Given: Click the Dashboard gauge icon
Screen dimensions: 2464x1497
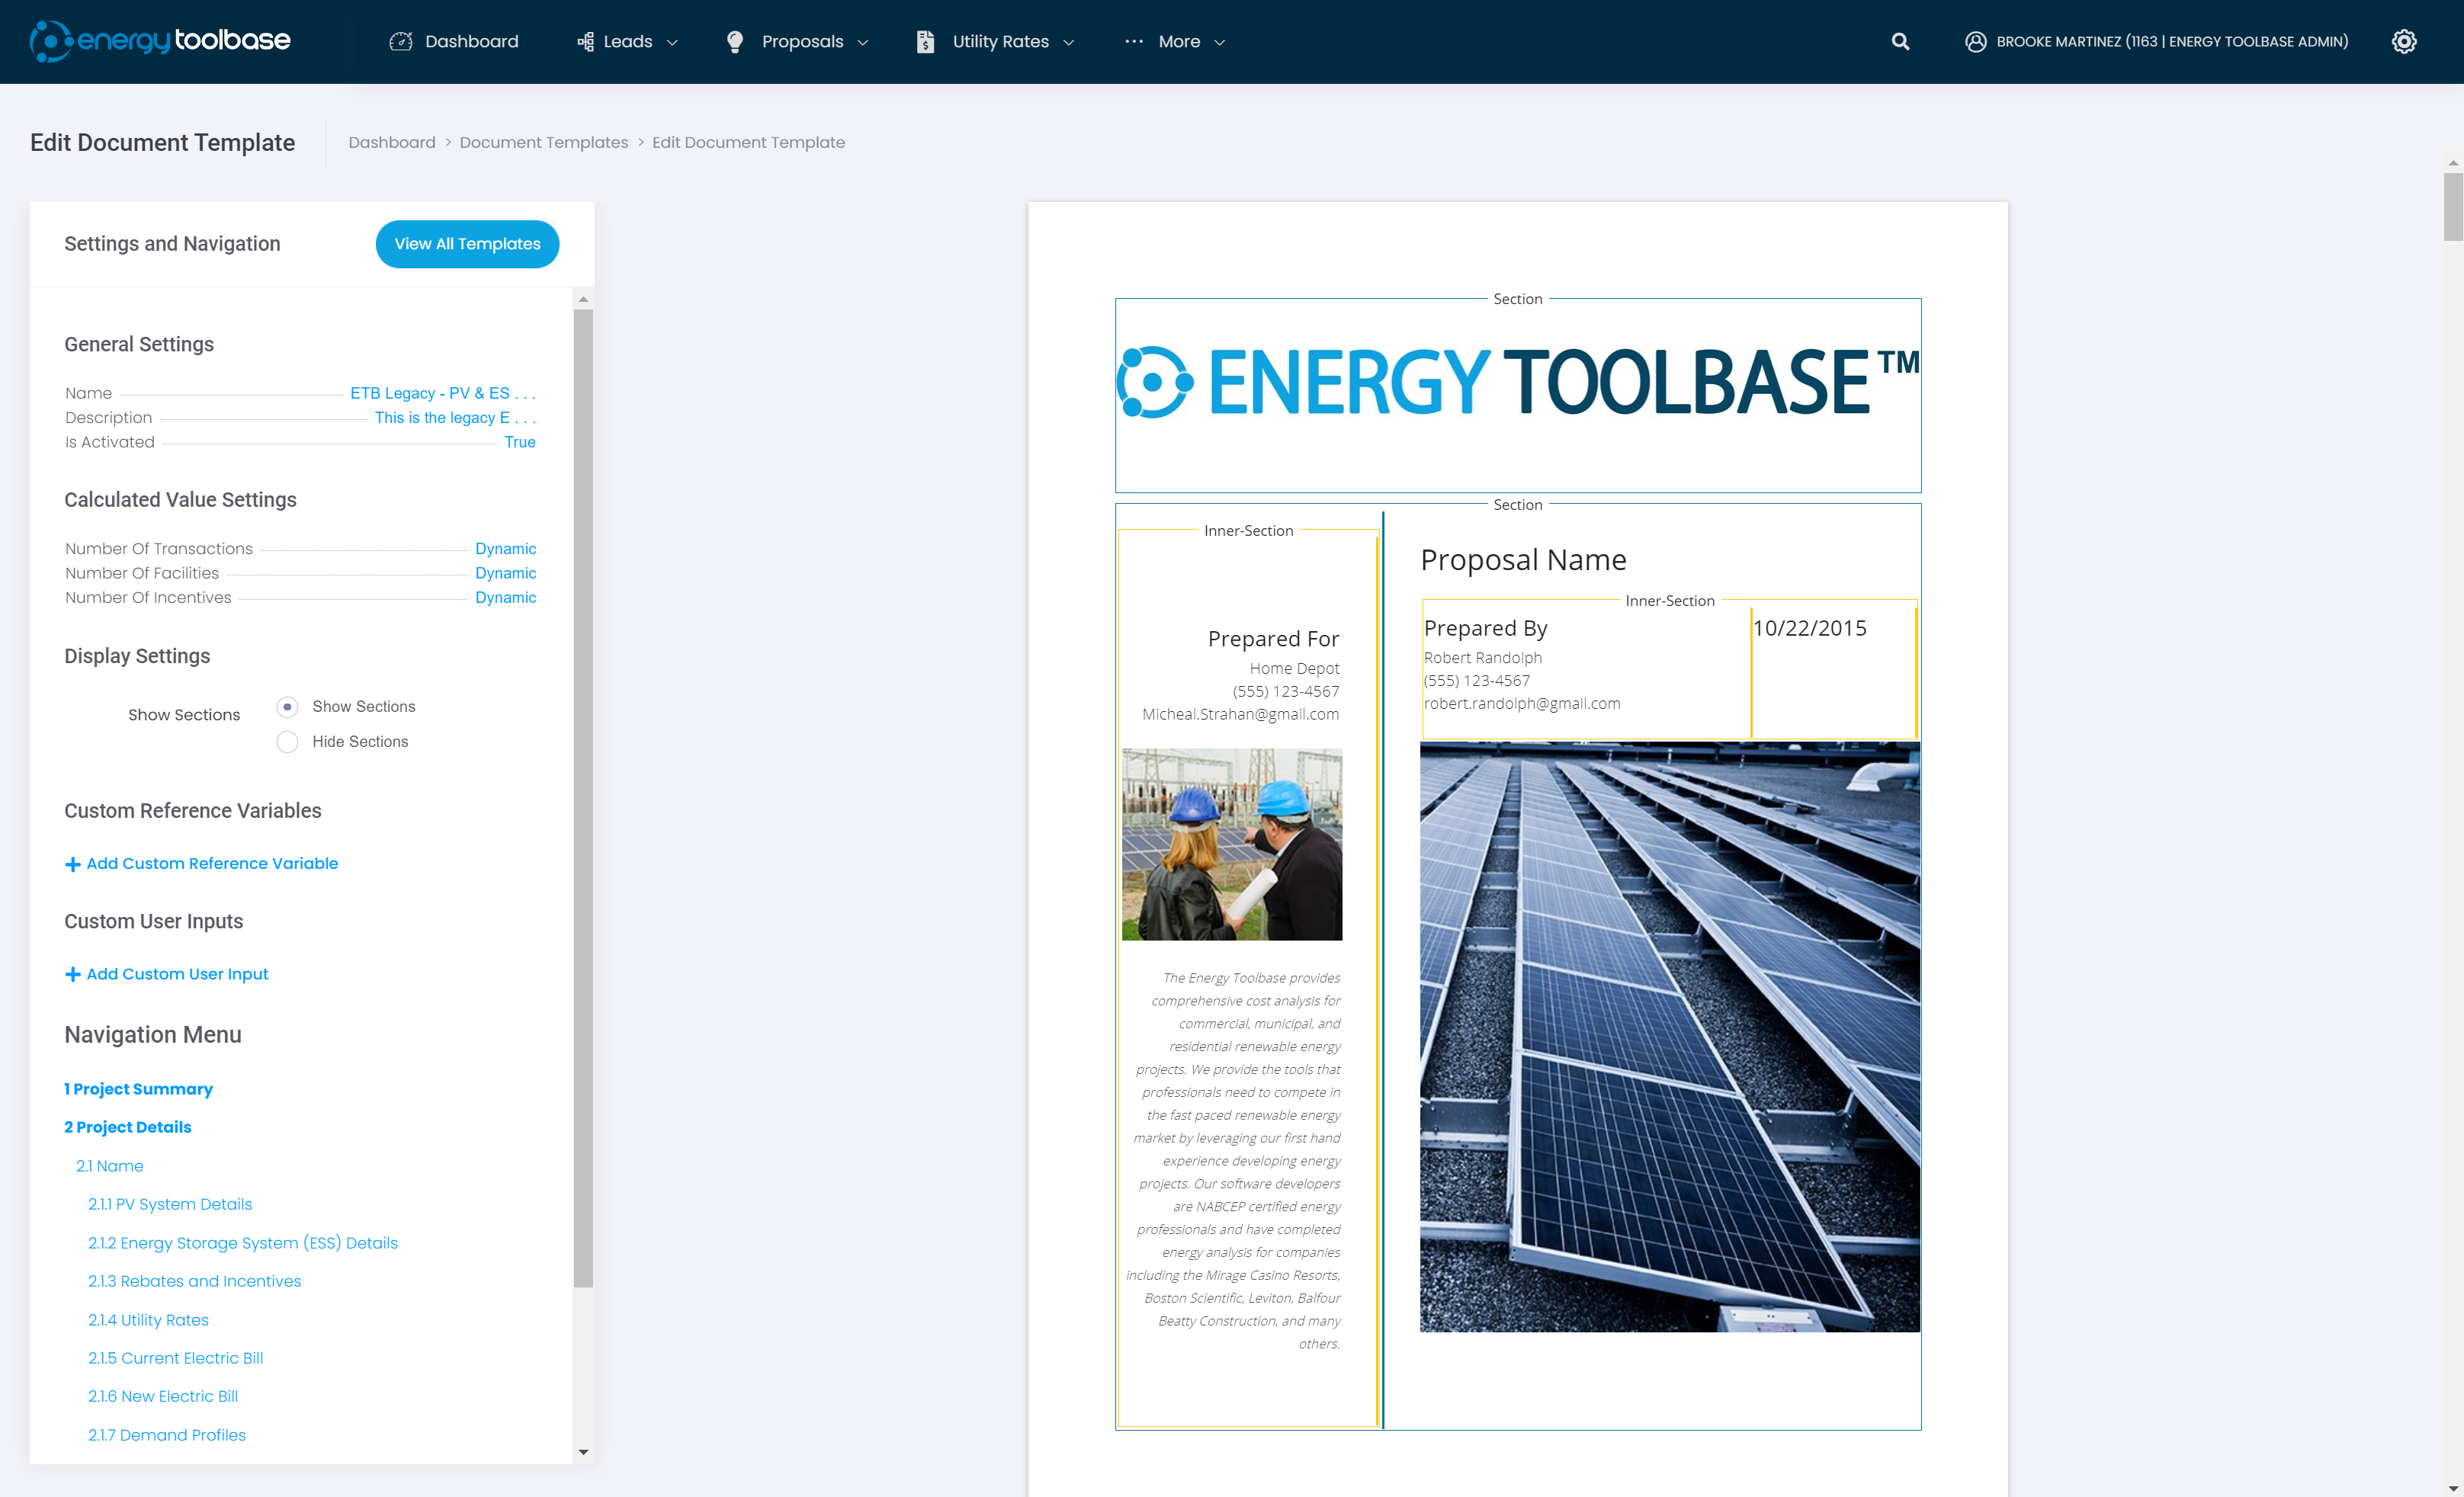Looking at the screenshot, I should [x=401, y=42].
